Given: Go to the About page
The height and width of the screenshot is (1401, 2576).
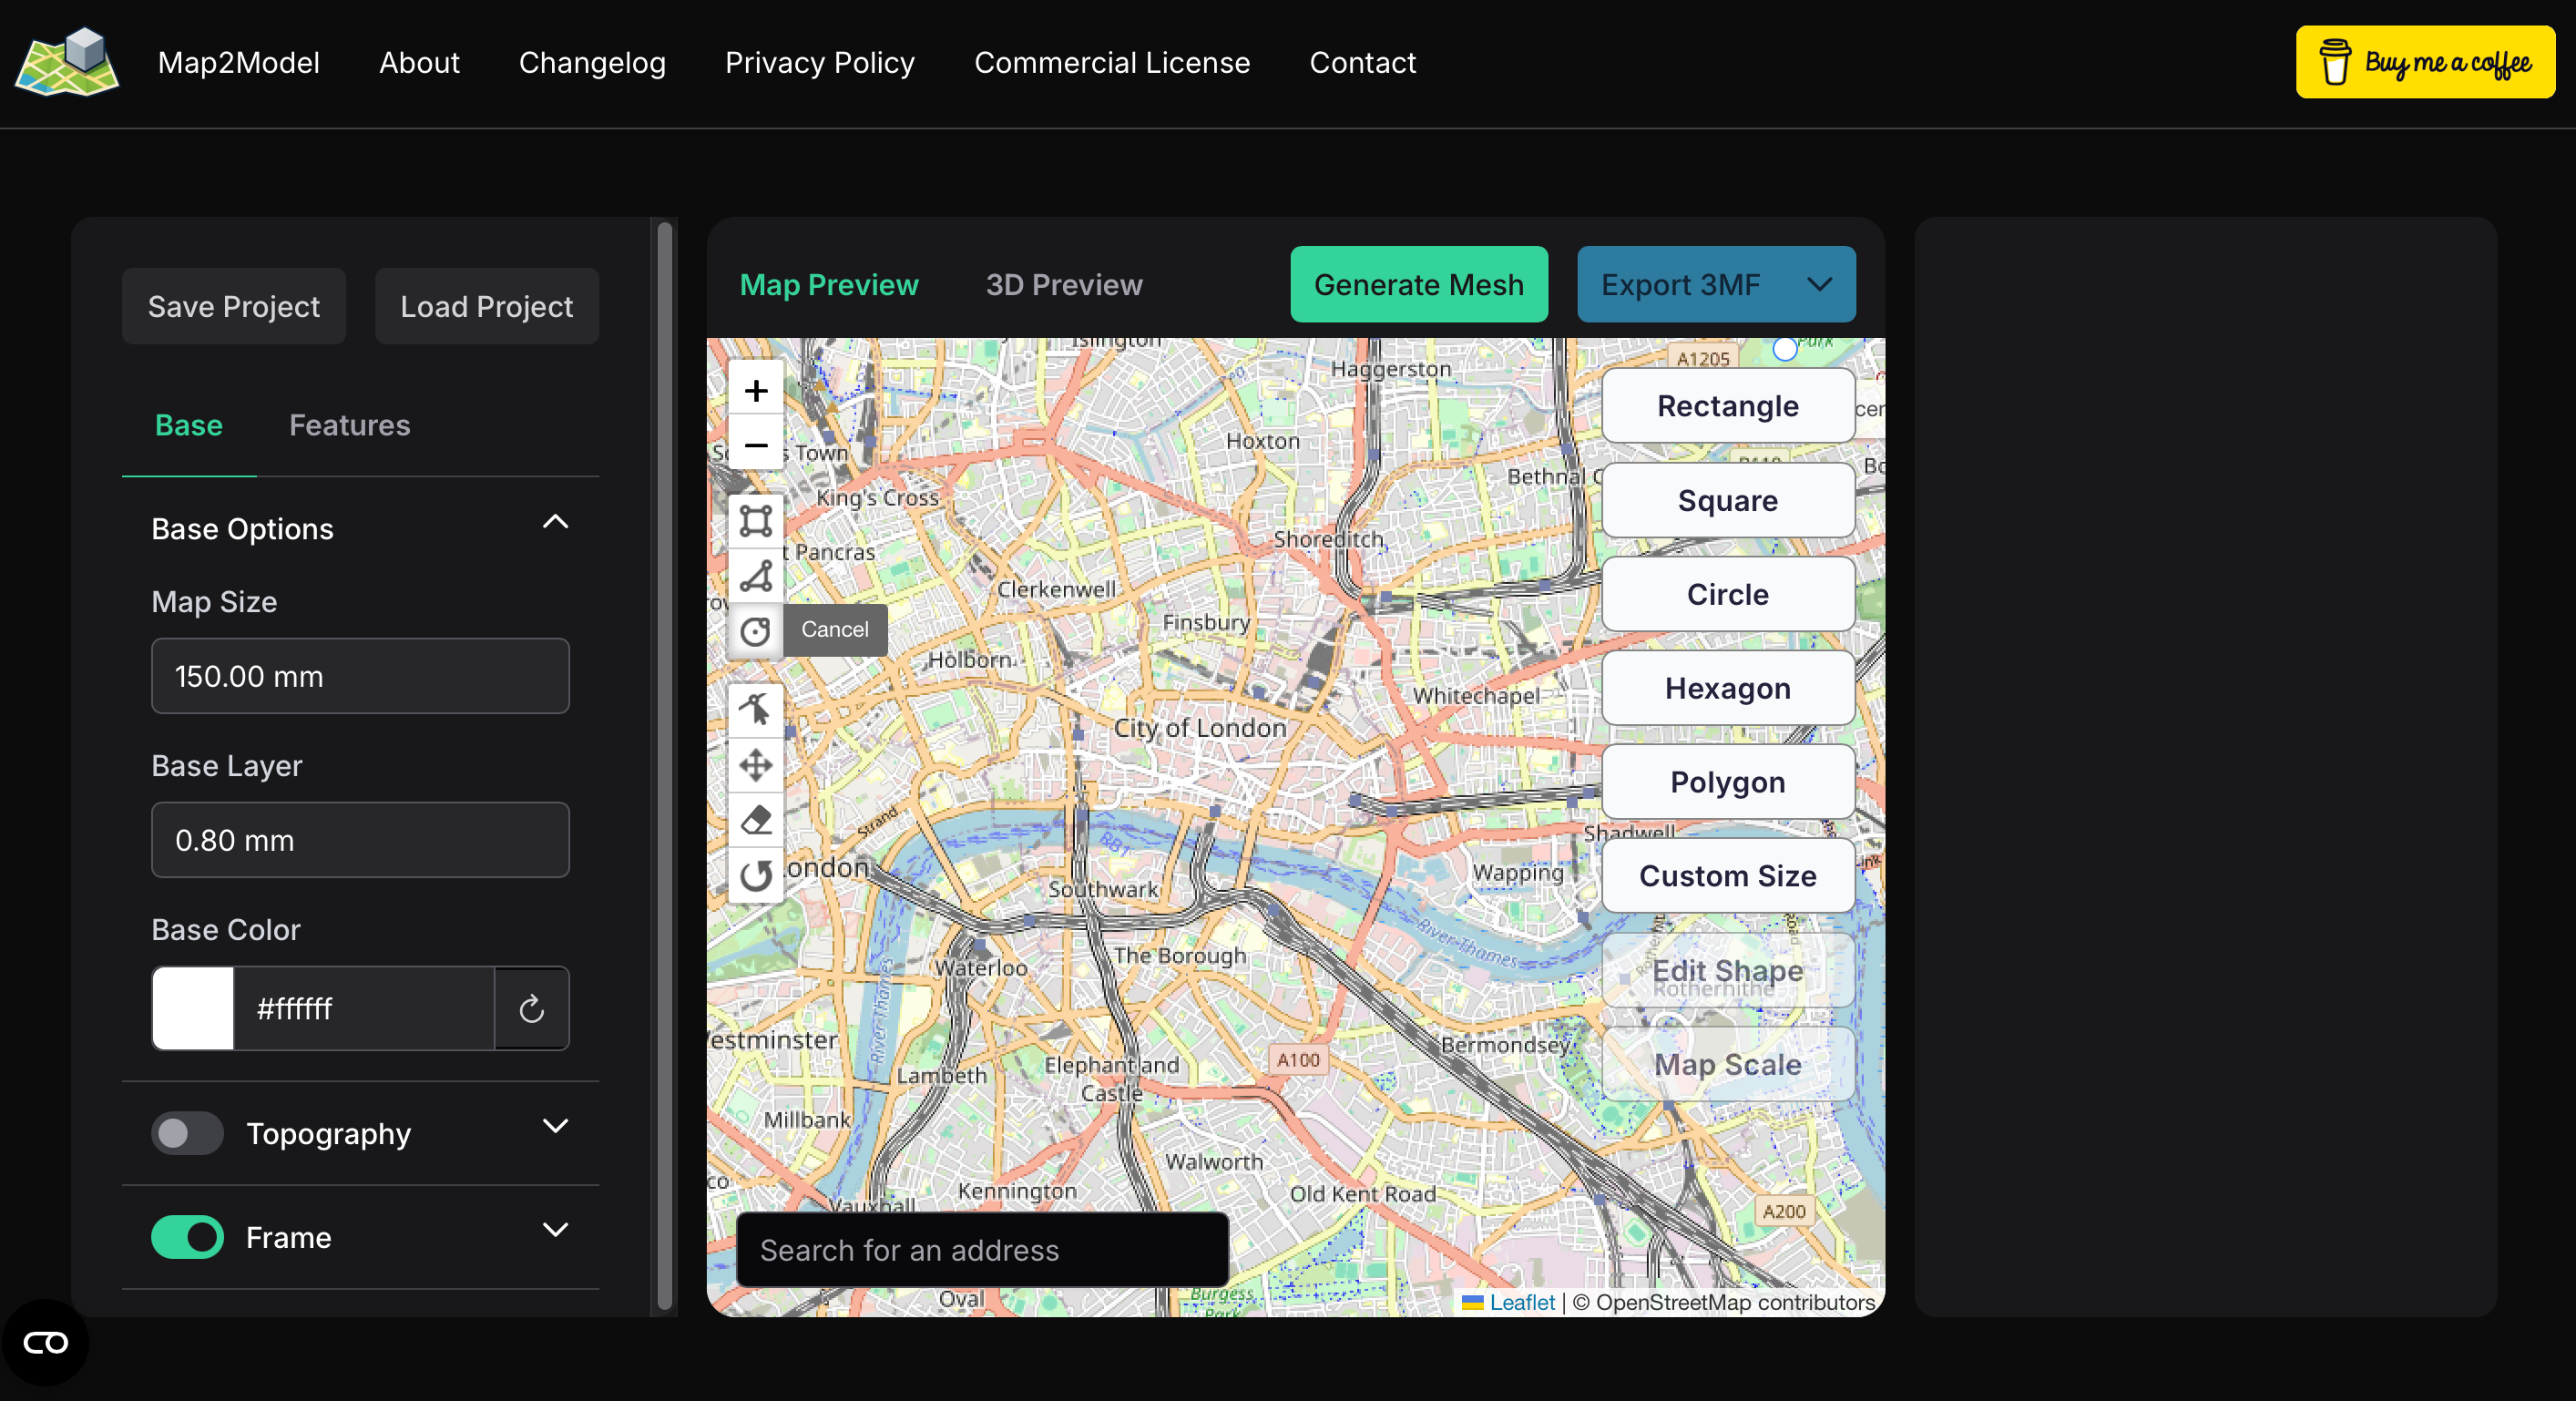Looking at the screenshot, I should click(x=419, y=62).
